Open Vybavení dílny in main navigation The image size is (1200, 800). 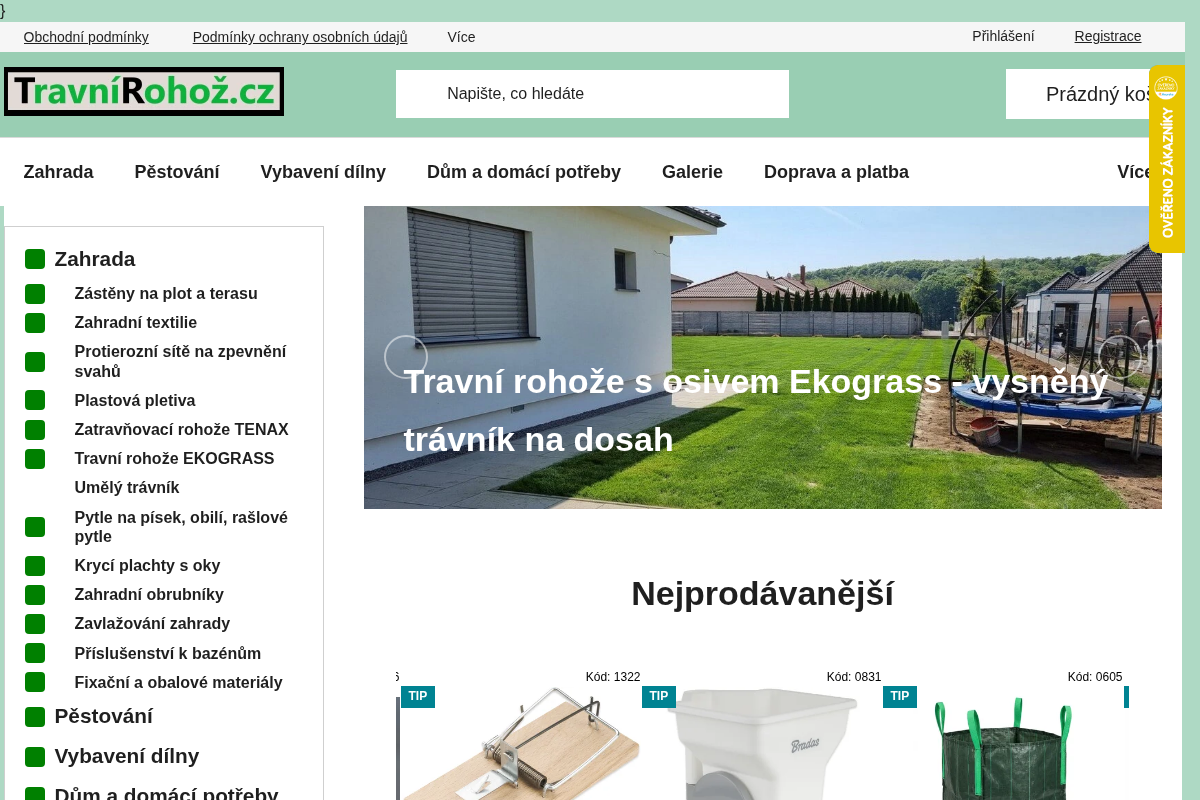pos(323,172)
